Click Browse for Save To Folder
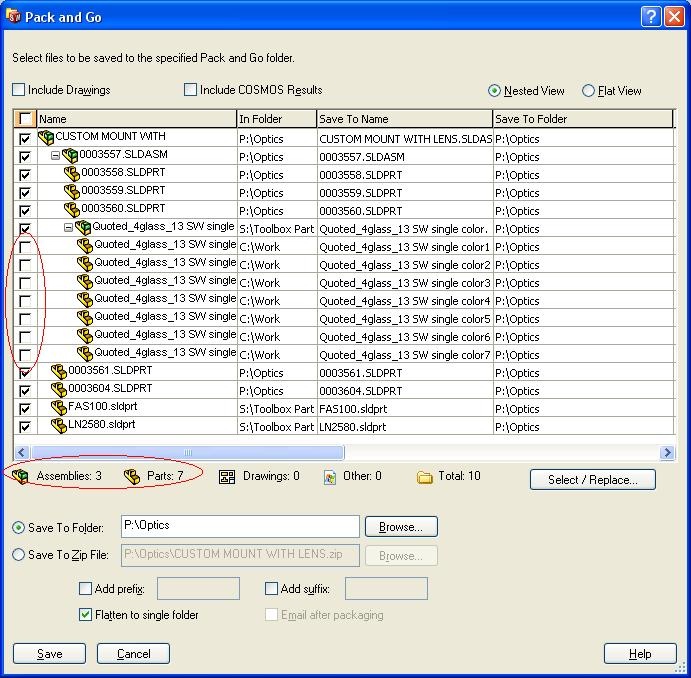This screenshot has width=691, height=678. pos(401,527)
